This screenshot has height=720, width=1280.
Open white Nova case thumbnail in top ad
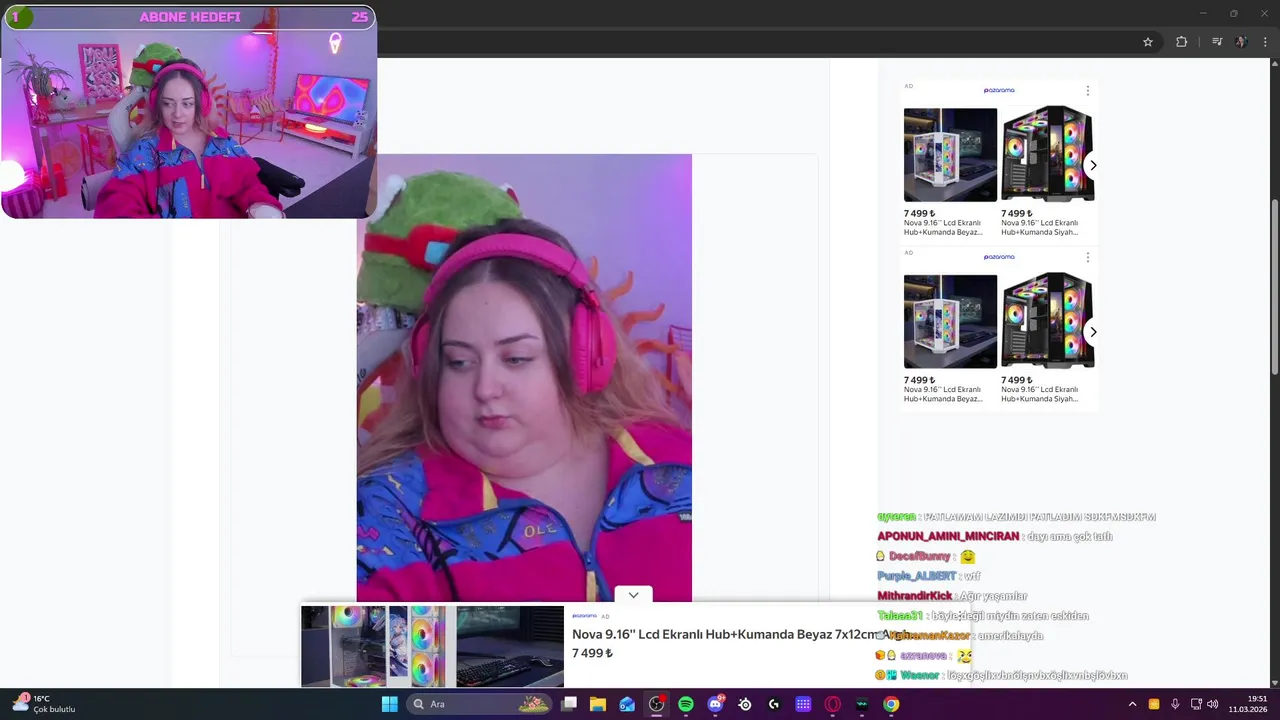click(x=950, y=154)
